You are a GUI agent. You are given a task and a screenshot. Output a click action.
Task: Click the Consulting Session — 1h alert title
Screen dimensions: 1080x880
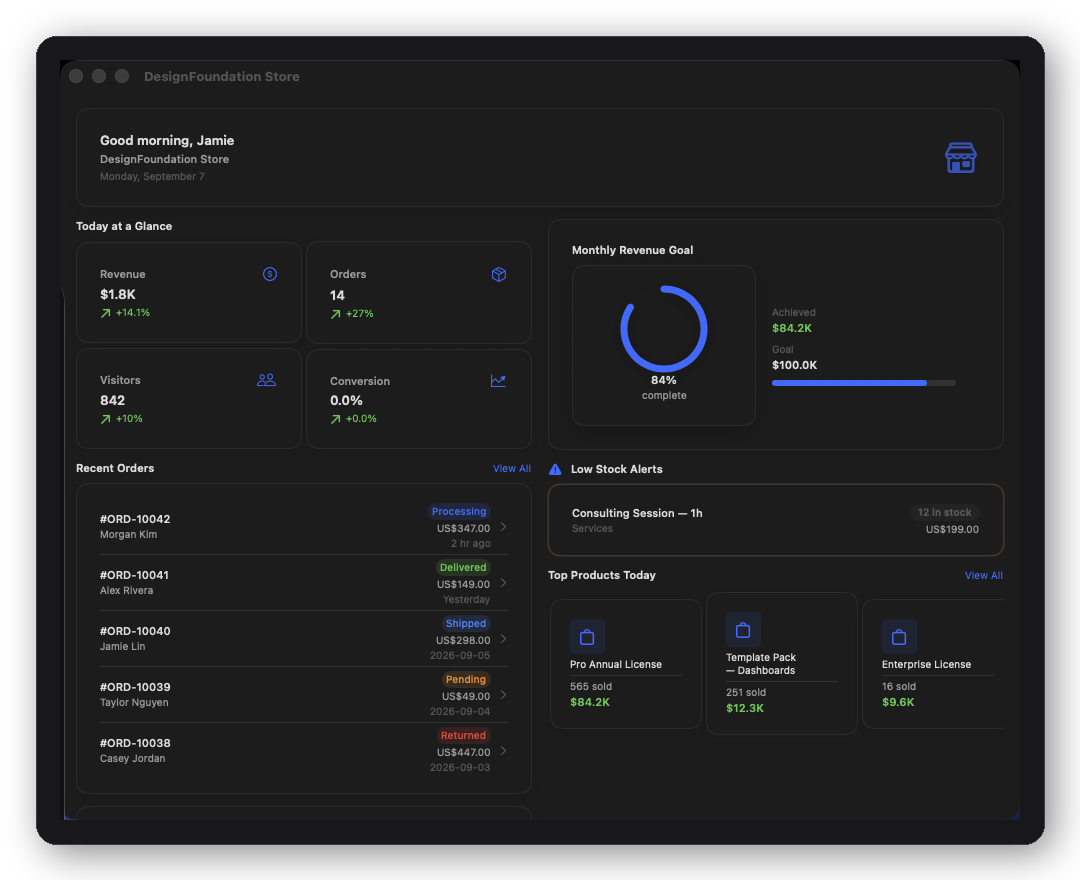click(x=637, y=513)
